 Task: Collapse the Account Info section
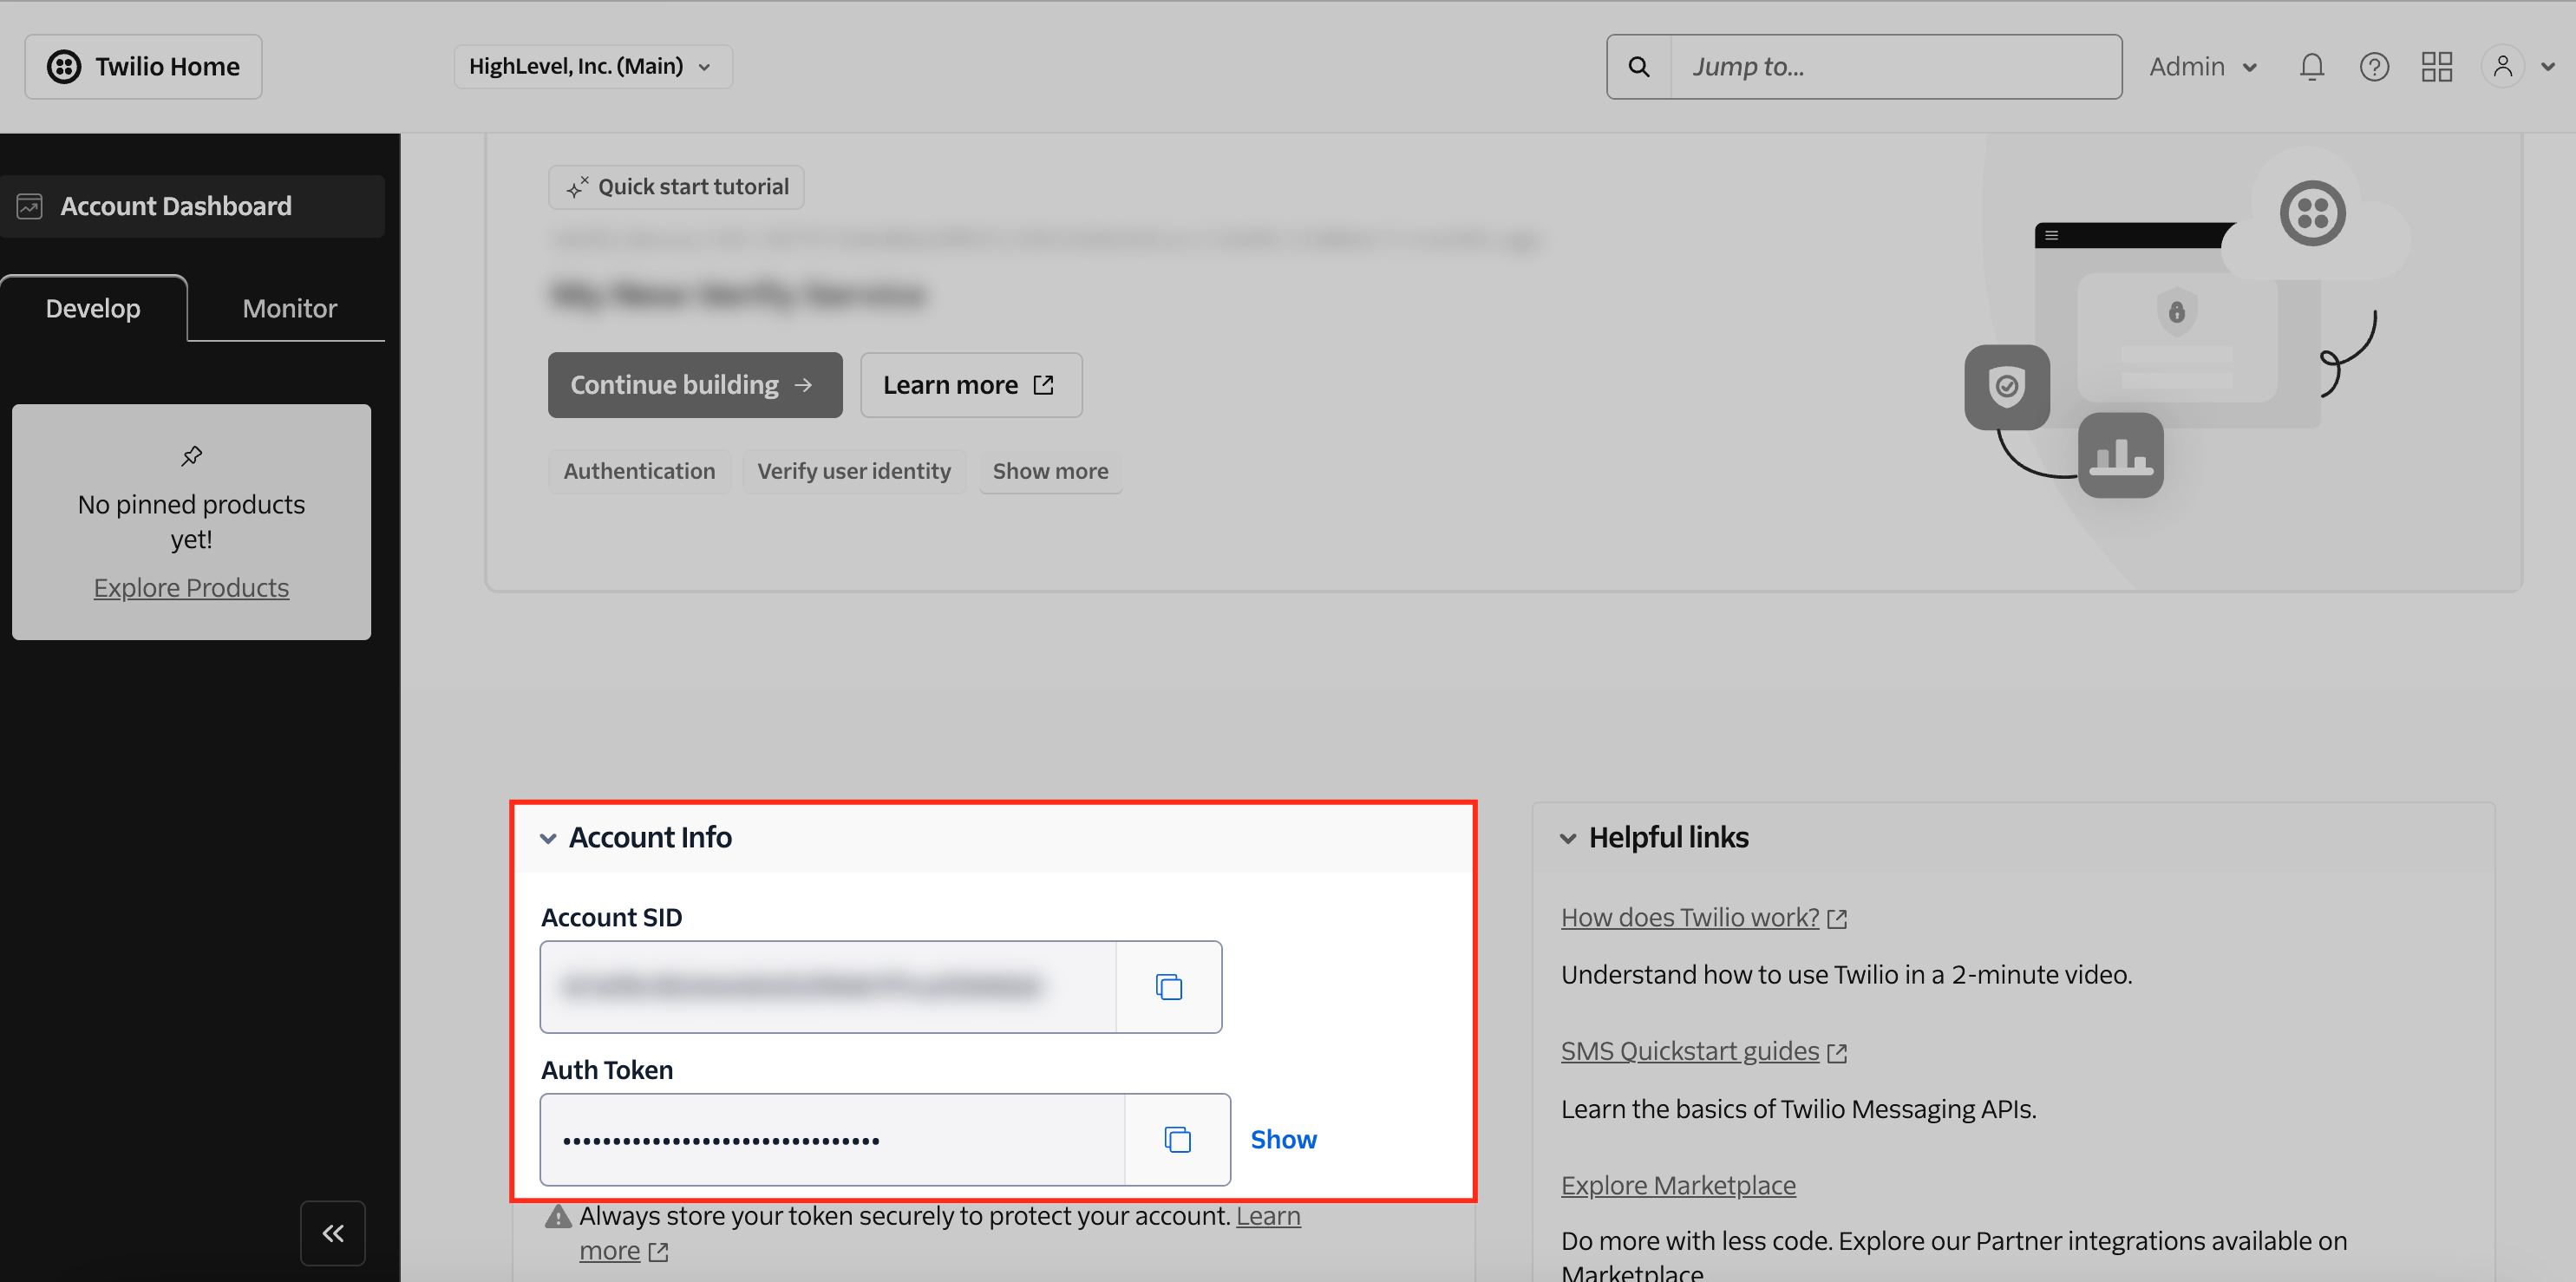[x=548, y=838]
